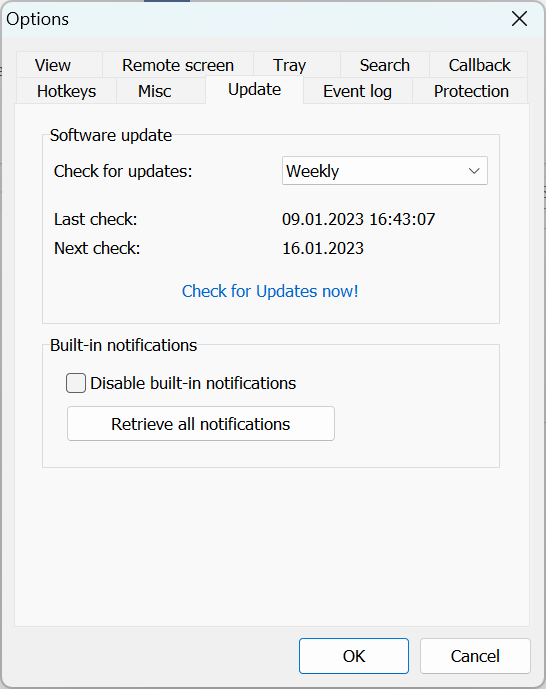Click the Built-in notifications group title

123,345
